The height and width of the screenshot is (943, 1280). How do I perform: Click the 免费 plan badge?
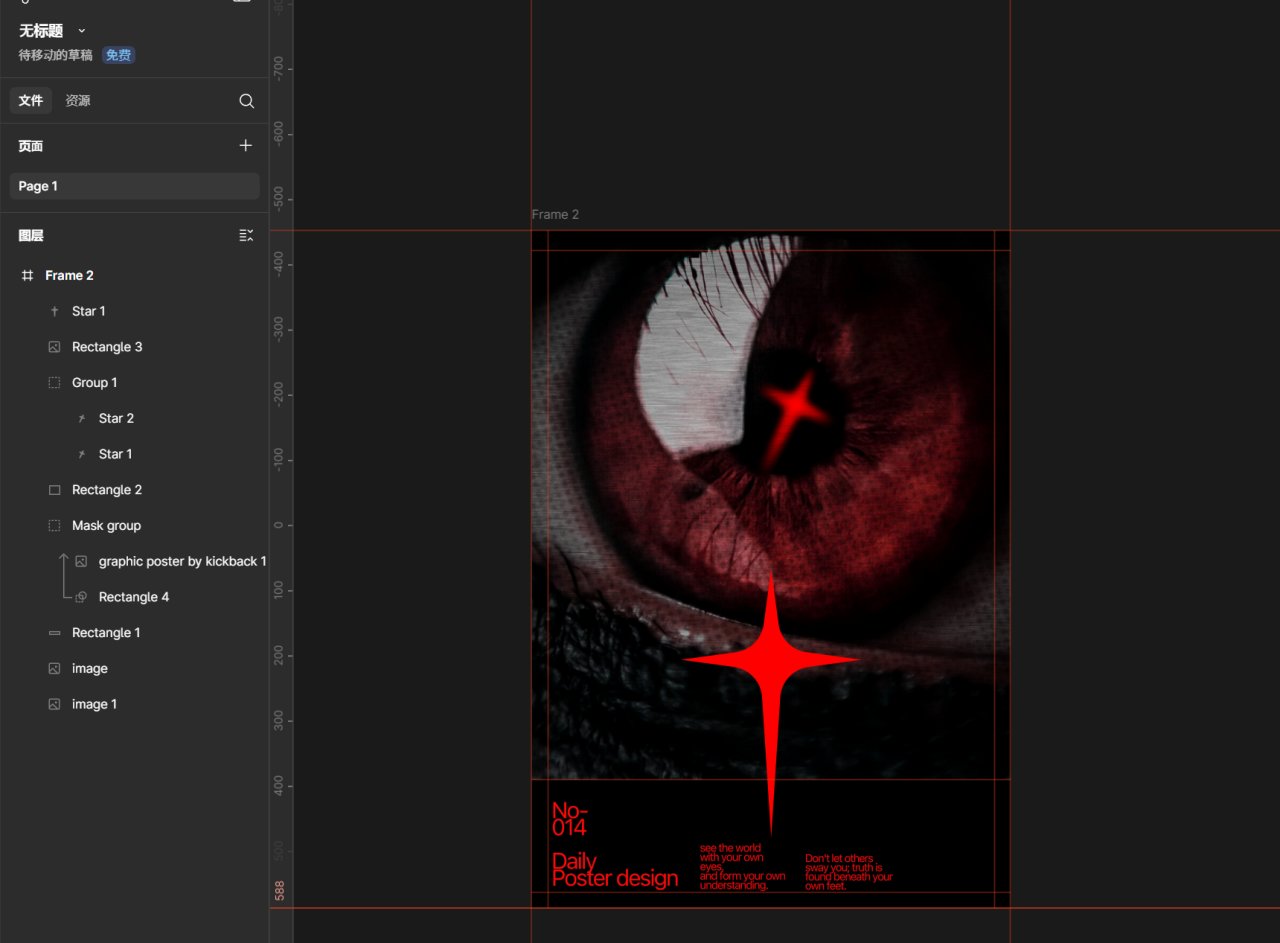(119, 56)
